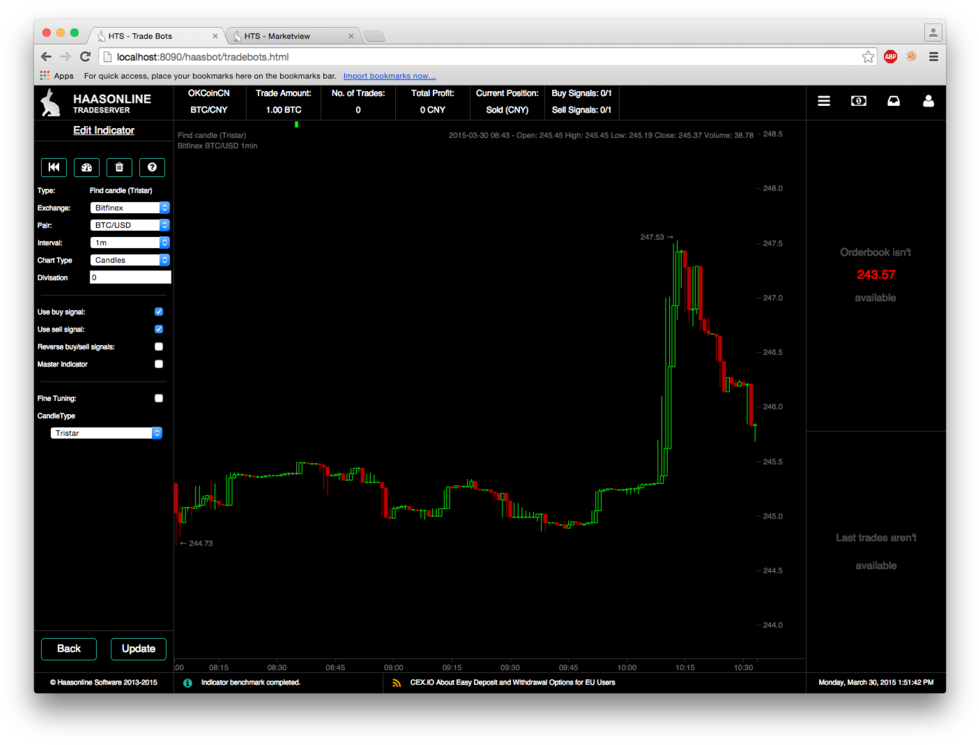Open the Pair dropdown showing BTC/USD
979x745 pixels.
pos(130,225)
